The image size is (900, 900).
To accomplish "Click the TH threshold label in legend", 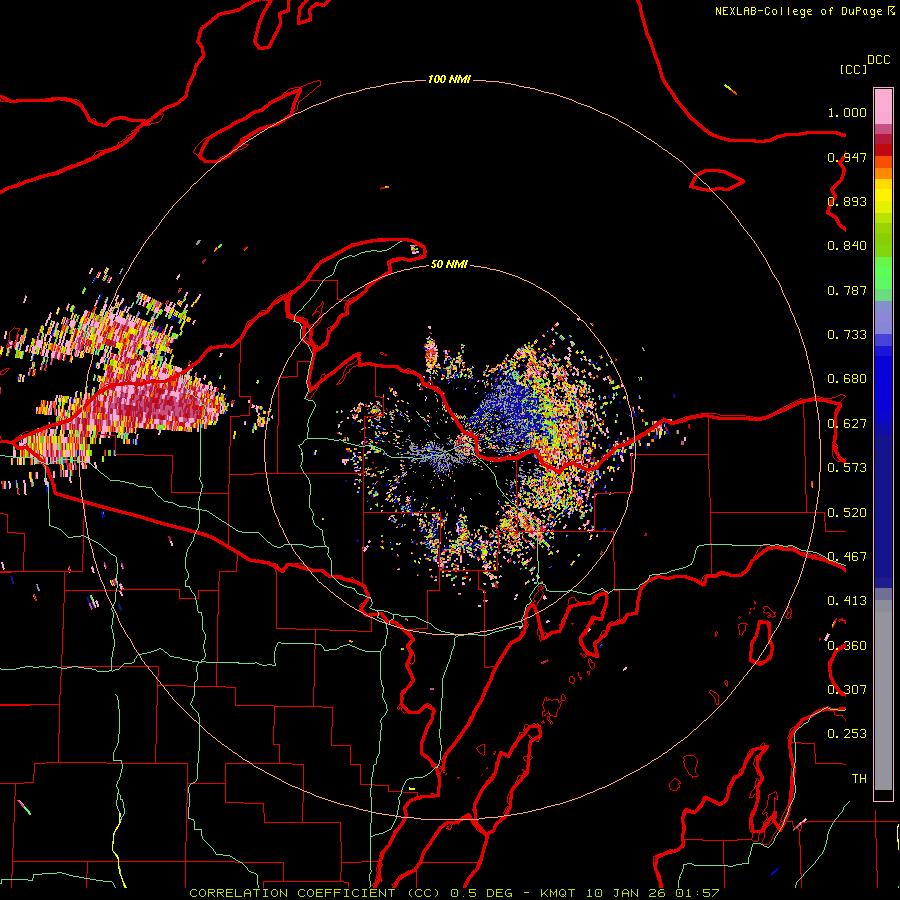I will [859, 779].
